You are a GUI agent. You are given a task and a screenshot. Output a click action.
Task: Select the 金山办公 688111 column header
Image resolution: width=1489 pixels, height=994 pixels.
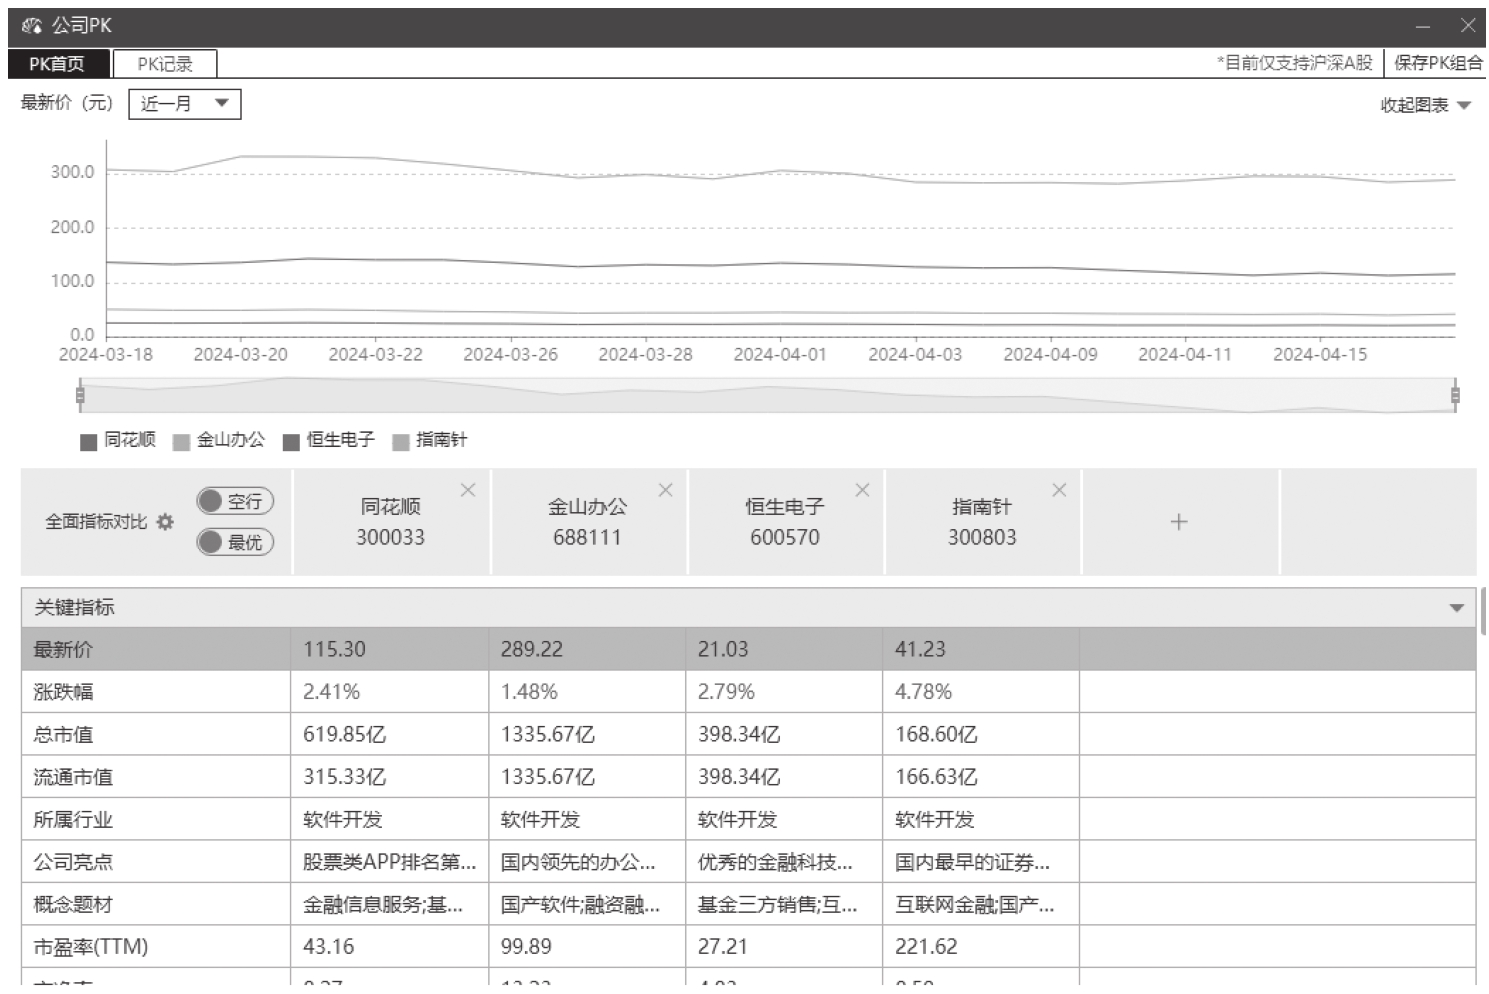coord(588,522)
